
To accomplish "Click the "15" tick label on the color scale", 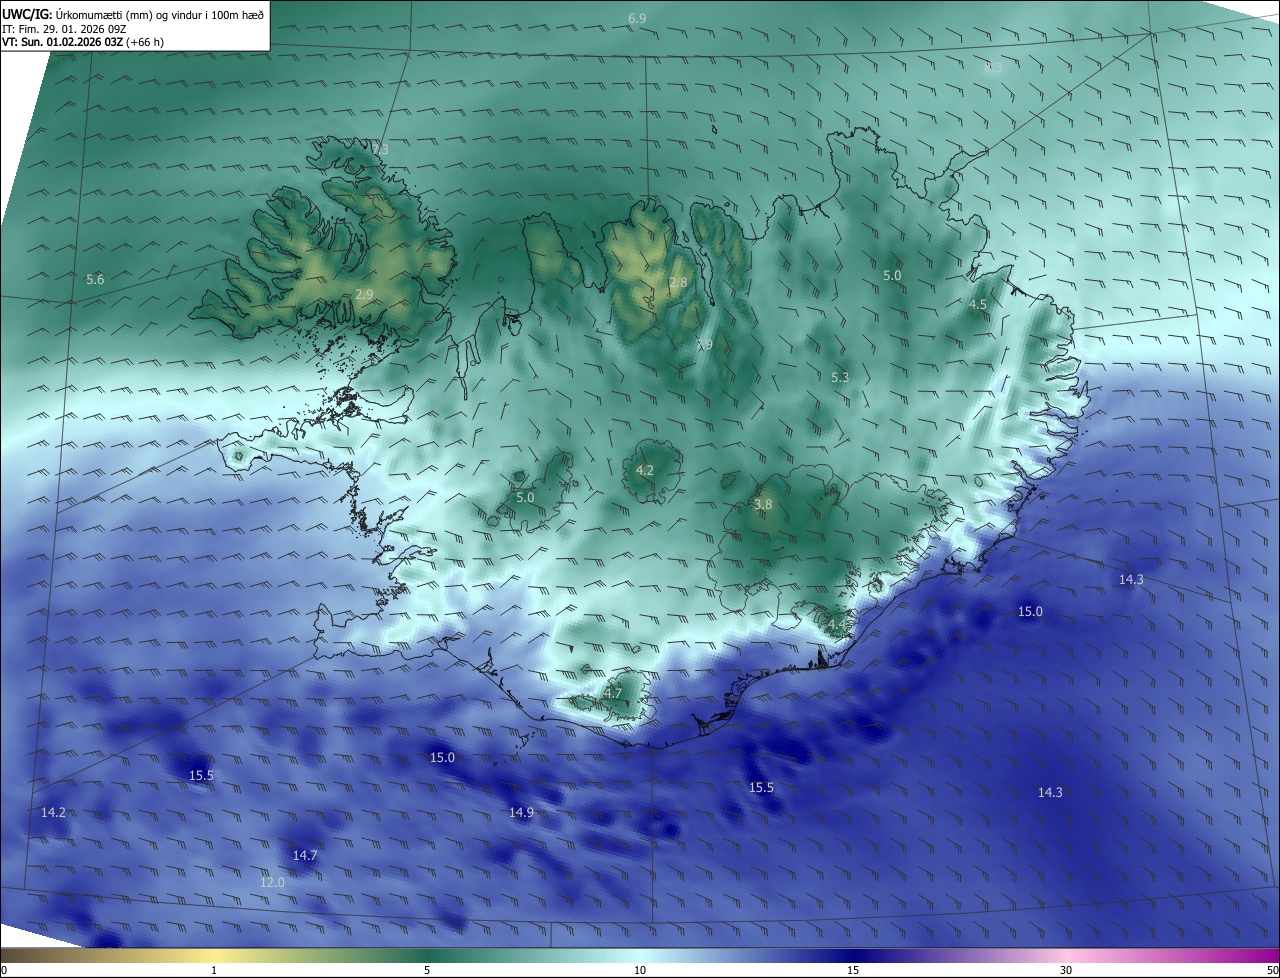I will coord(853,970).
